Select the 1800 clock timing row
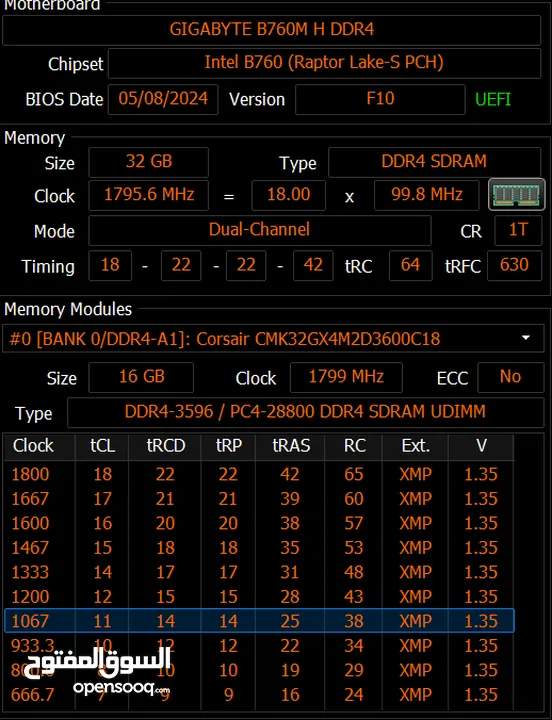 click(259, 474)
